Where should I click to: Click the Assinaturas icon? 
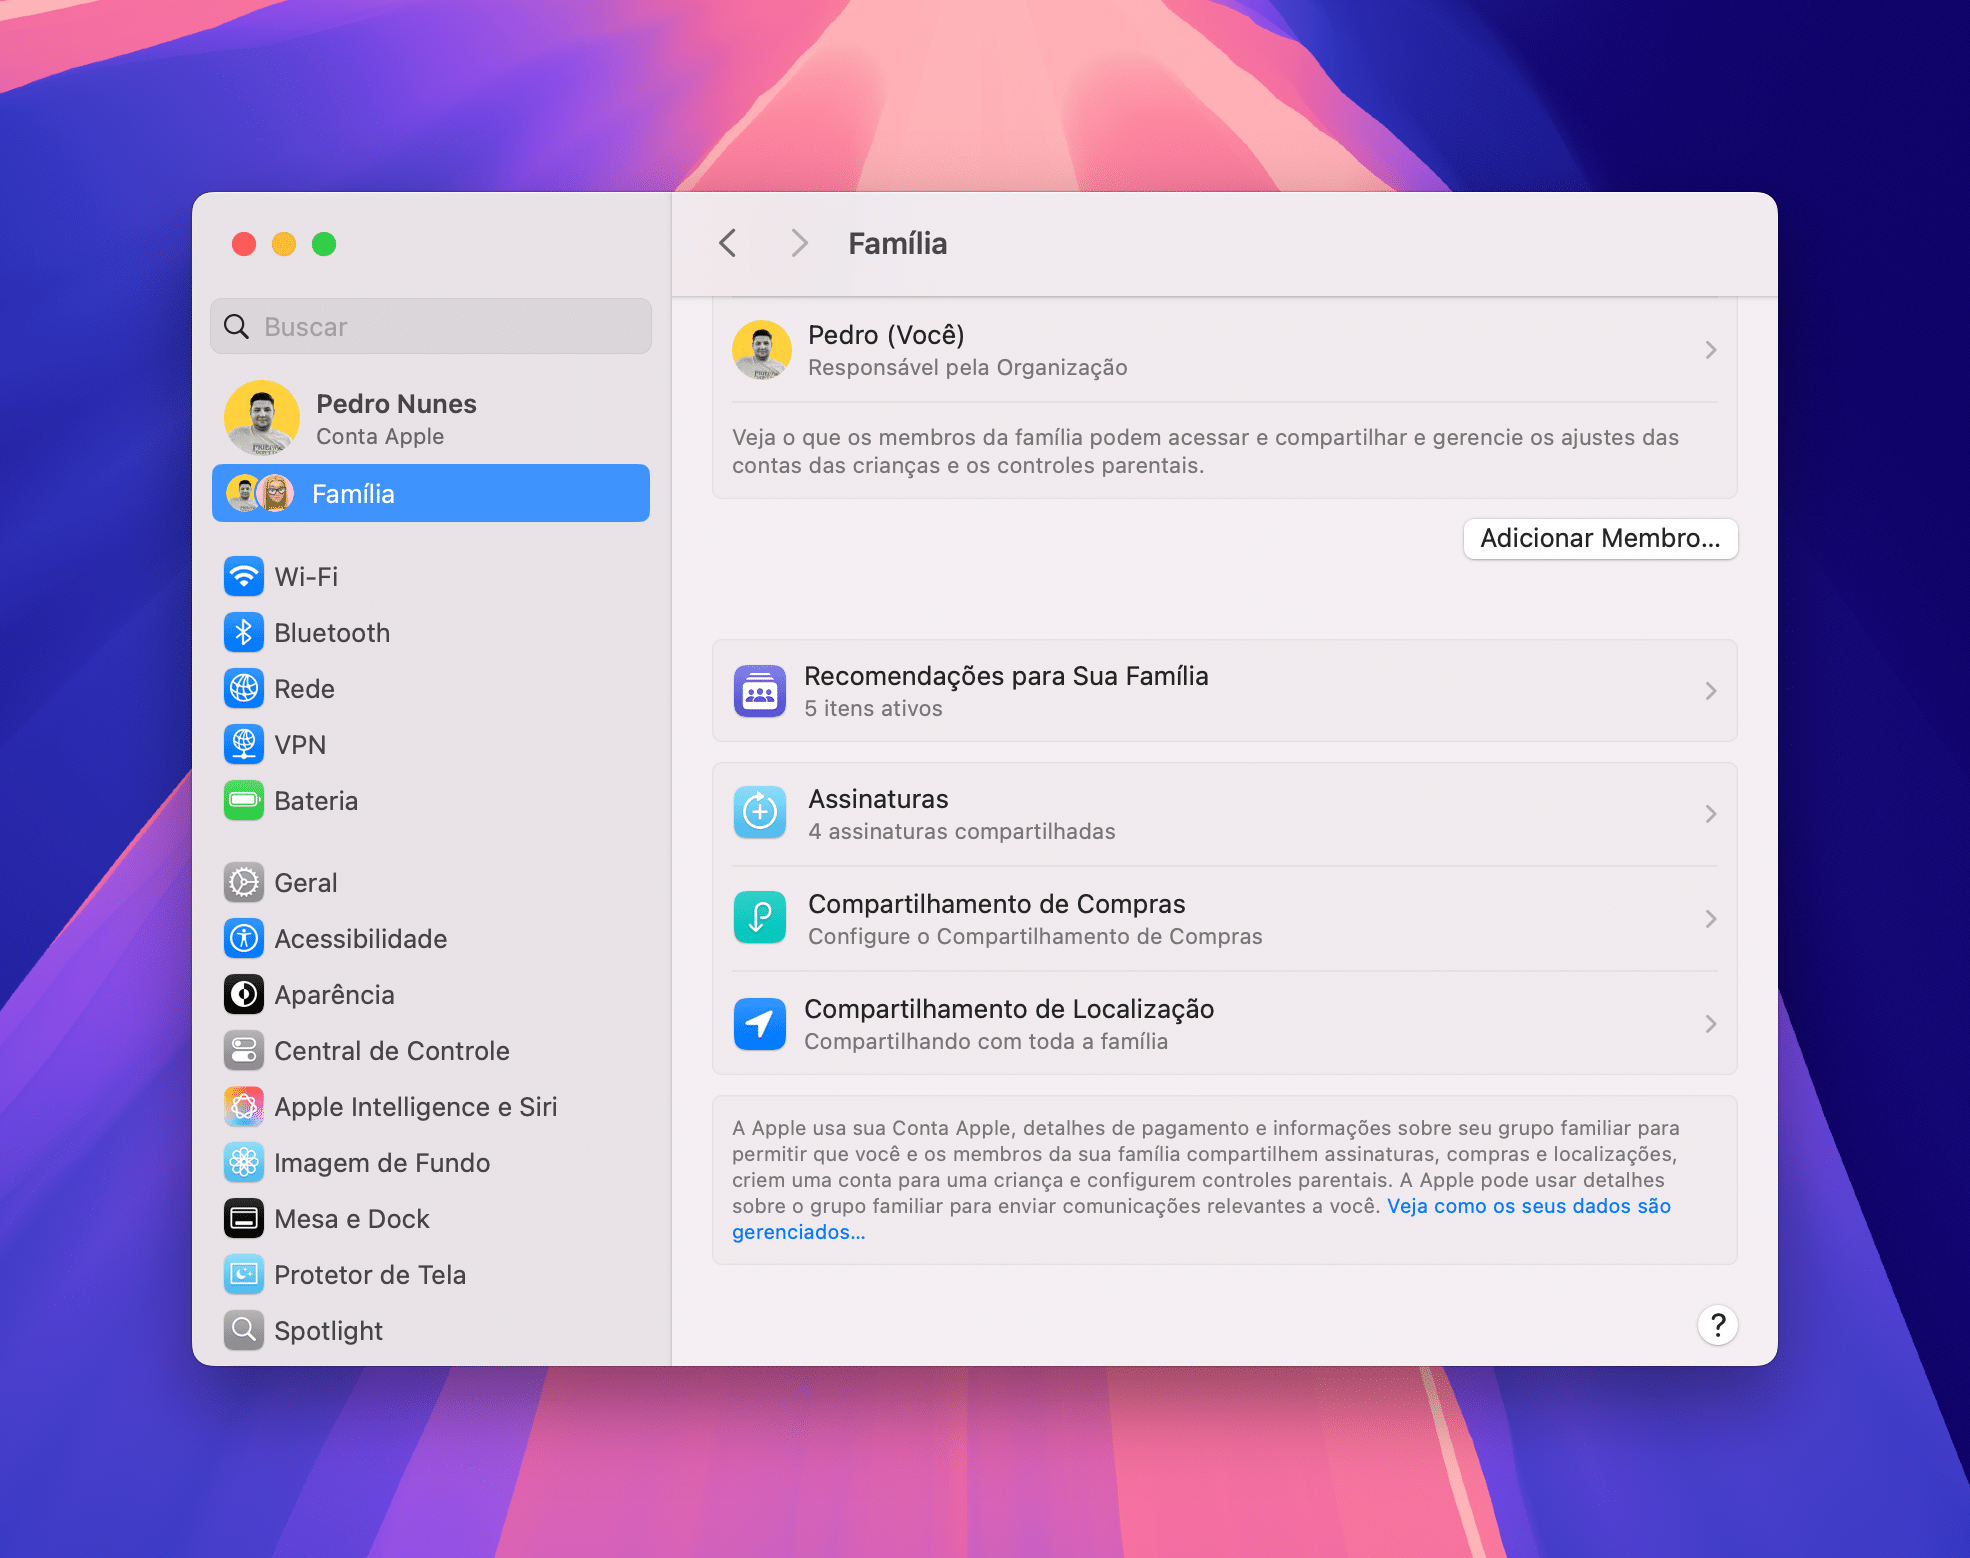(x=760, y=813)
